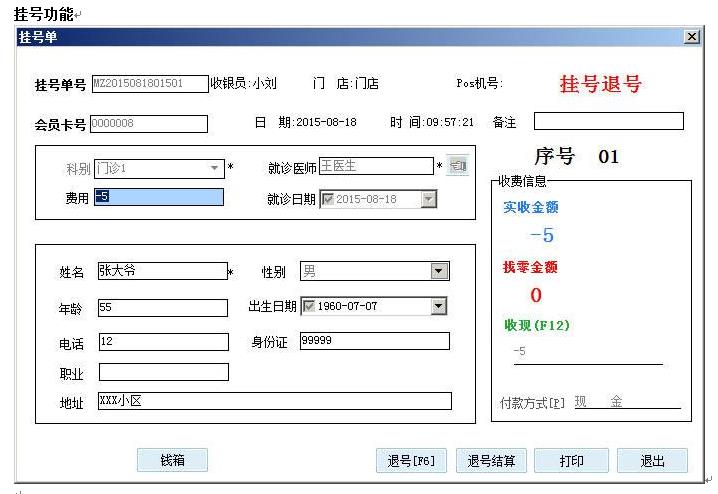
Task: Close the 挂号单 dialog window
Action: 691,37
